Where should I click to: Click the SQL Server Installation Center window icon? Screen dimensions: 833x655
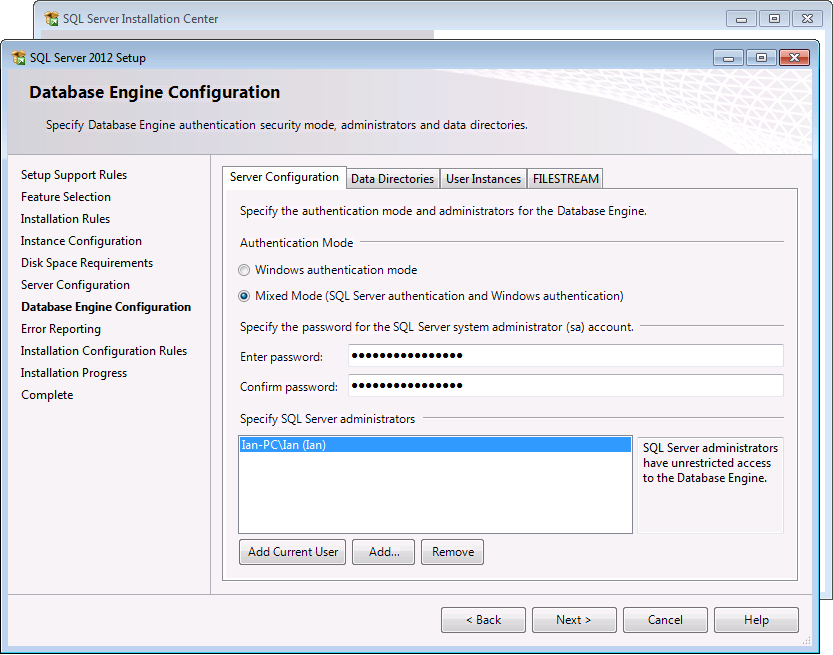[52, 19]
